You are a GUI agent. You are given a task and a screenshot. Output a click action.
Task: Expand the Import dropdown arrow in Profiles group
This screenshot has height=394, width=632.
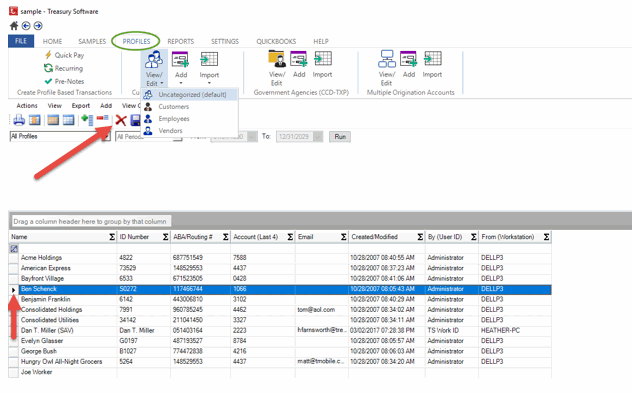[209, 83]
